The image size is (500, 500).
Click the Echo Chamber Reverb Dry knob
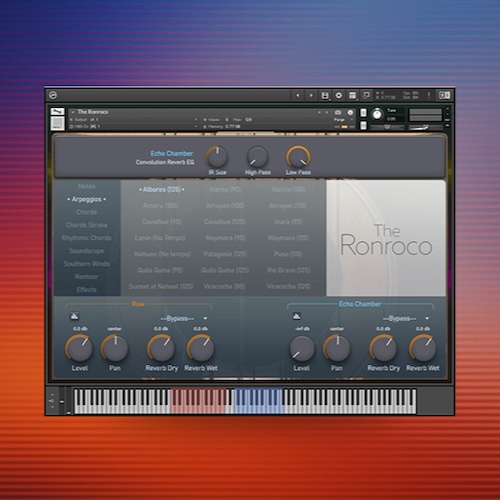coord(383,348)
